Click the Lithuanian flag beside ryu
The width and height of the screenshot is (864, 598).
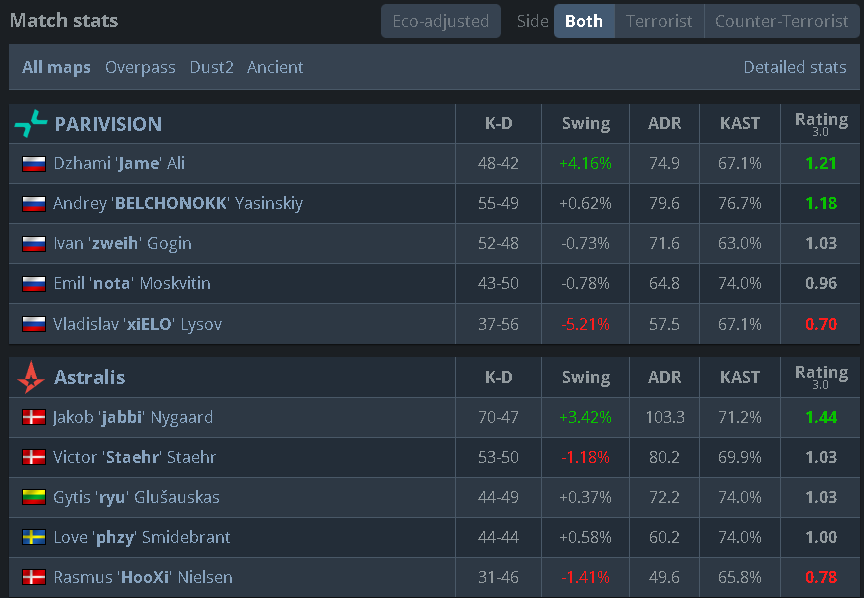[x=35, y=498]
